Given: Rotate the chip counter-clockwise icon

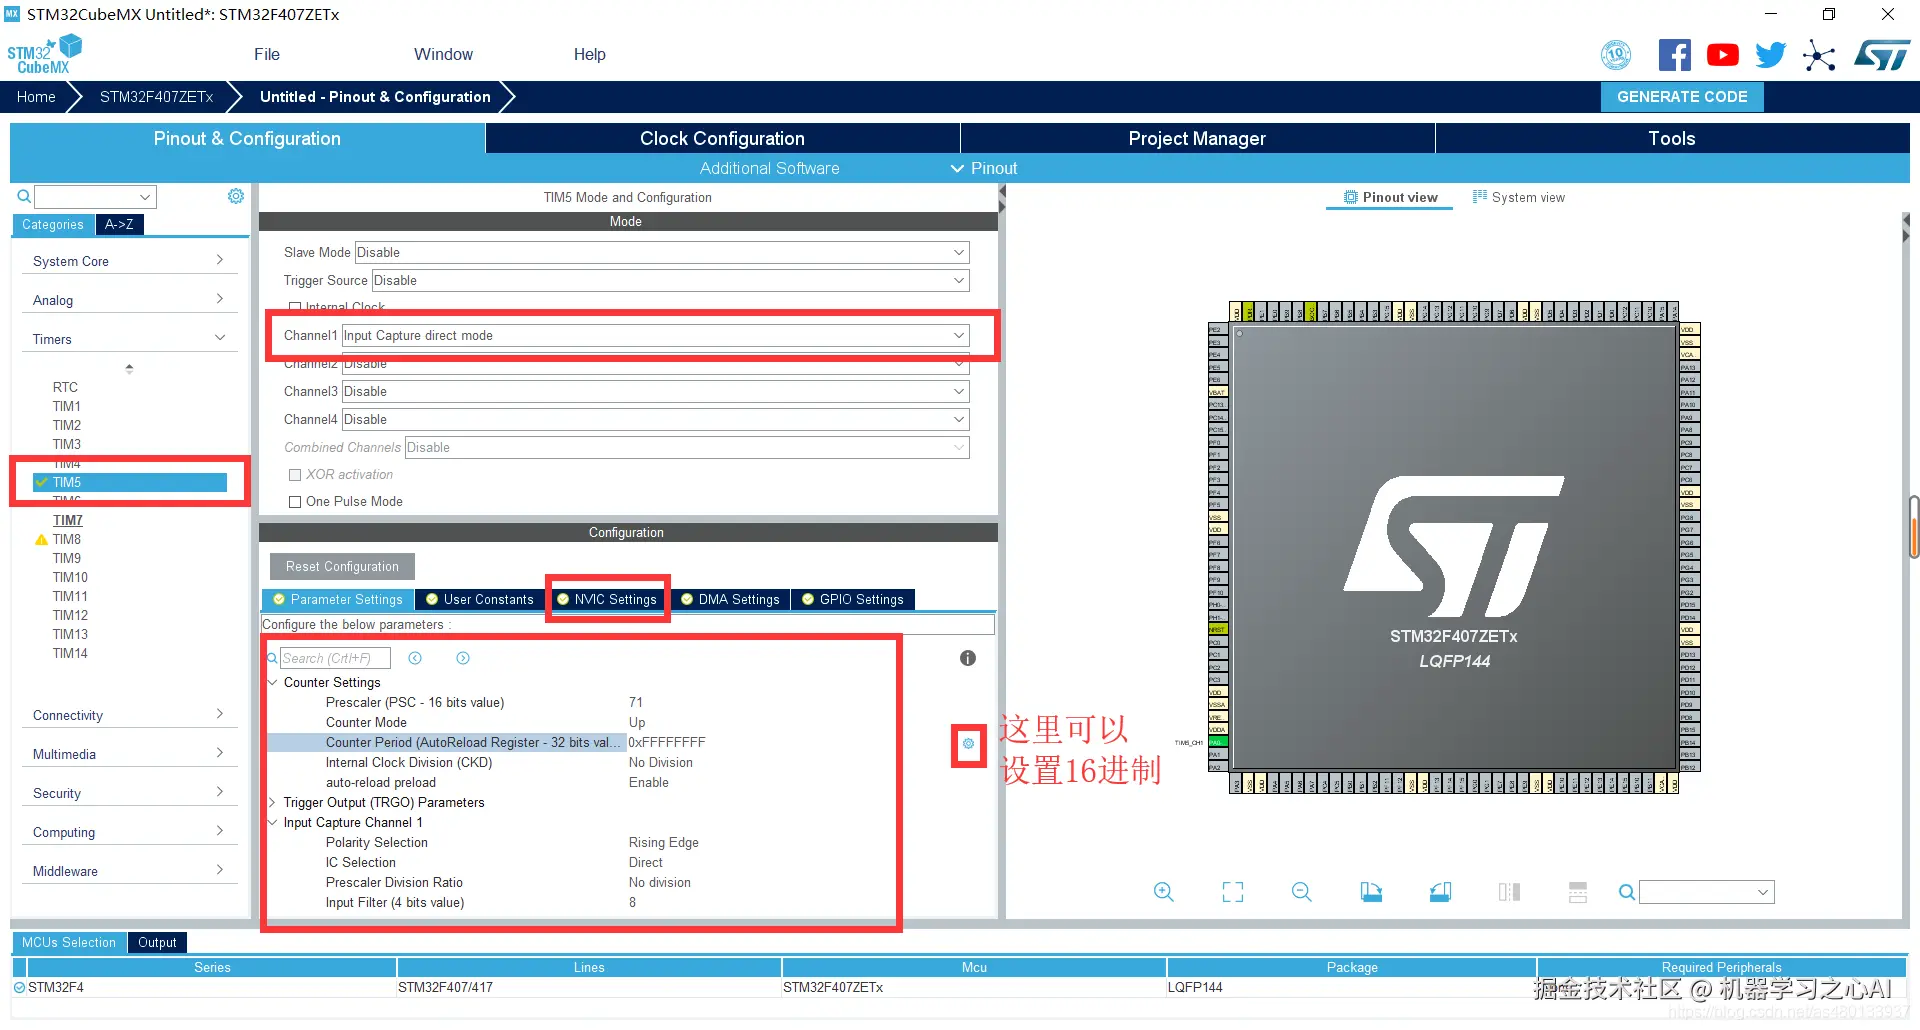Looking at the screenshot, I should tap(1440, 892).
